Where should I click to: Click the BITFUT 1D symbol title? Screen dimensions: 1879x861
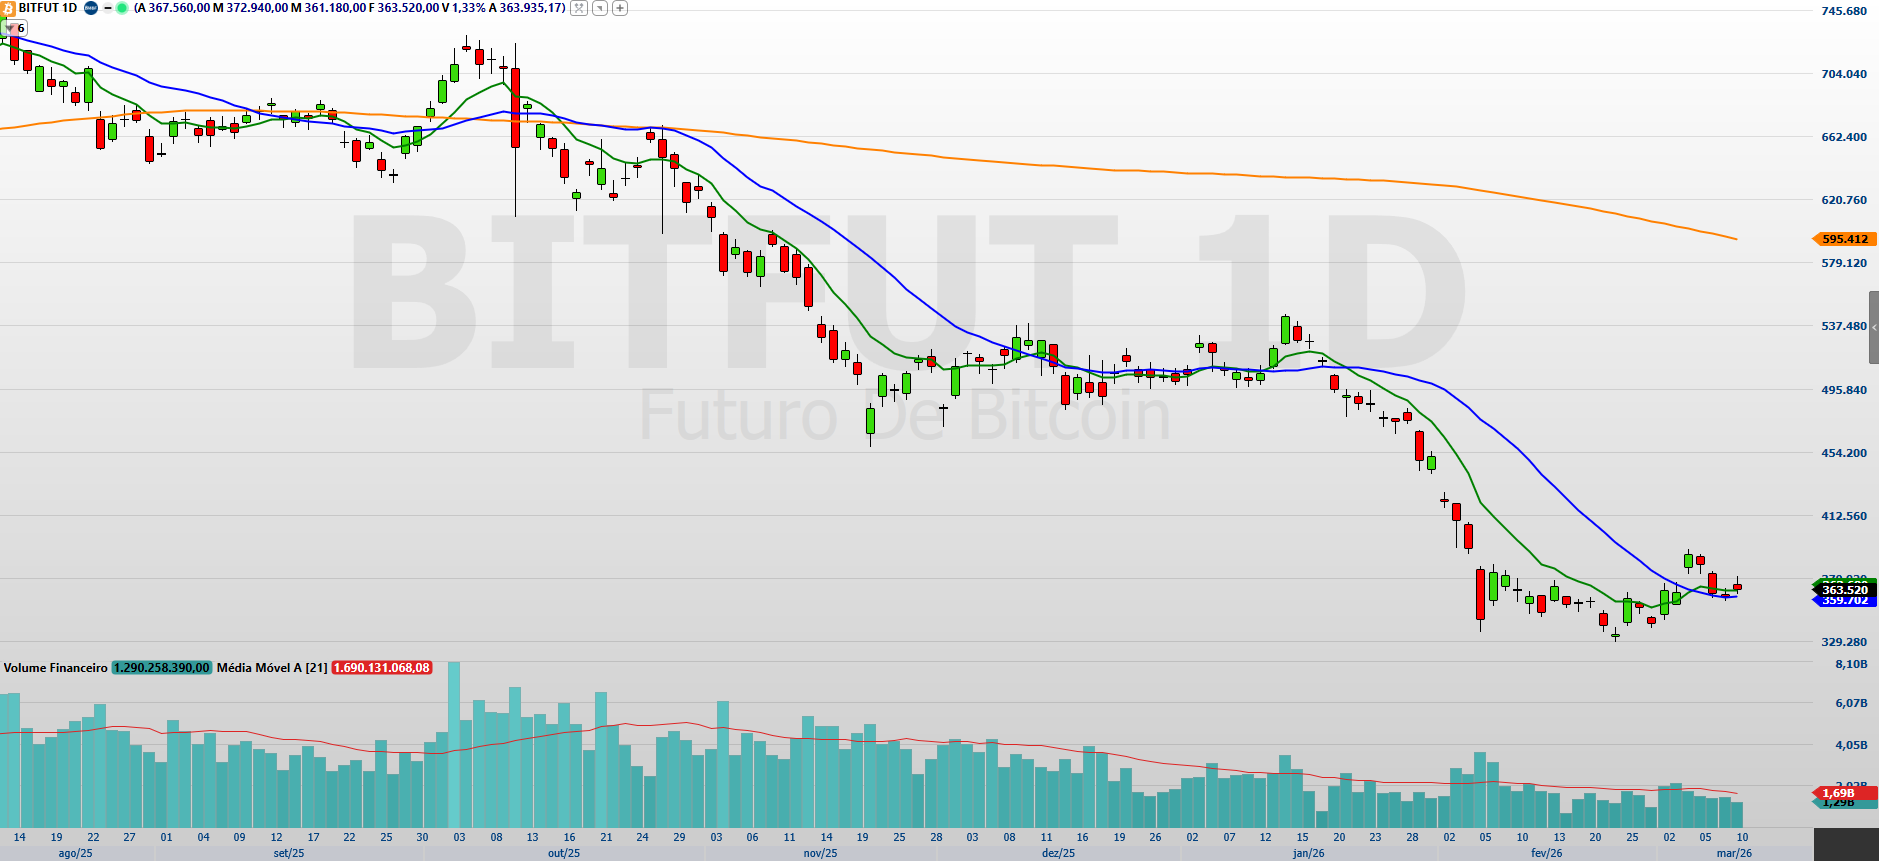(x=48, y=8)
